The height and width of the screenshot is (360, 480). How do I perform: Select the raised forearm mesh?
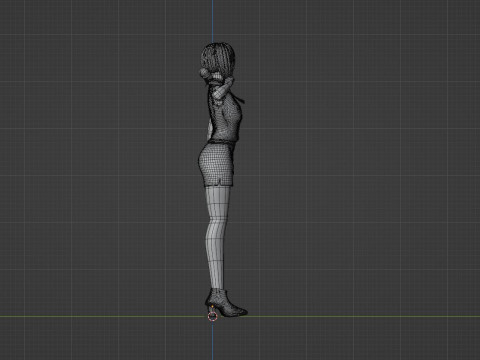click(x=223, y=89)
